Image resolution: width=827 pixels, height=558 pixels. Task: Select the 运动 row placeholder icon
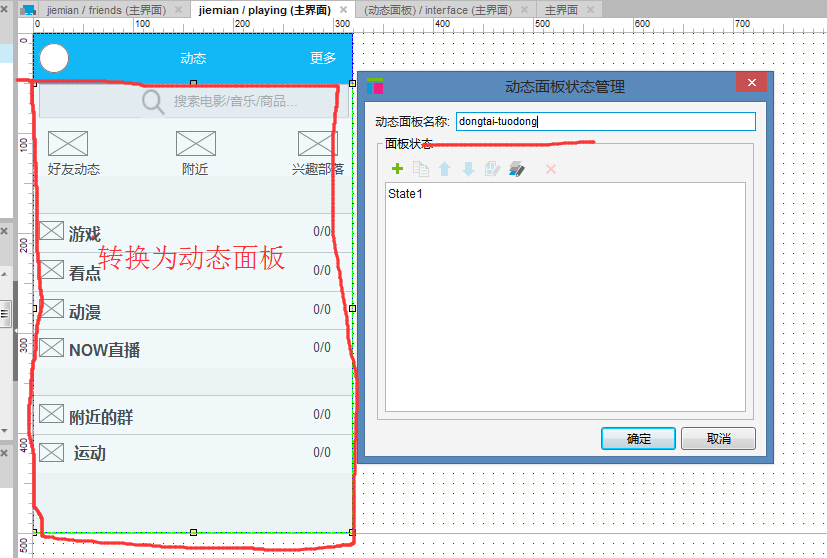[52, 453]
